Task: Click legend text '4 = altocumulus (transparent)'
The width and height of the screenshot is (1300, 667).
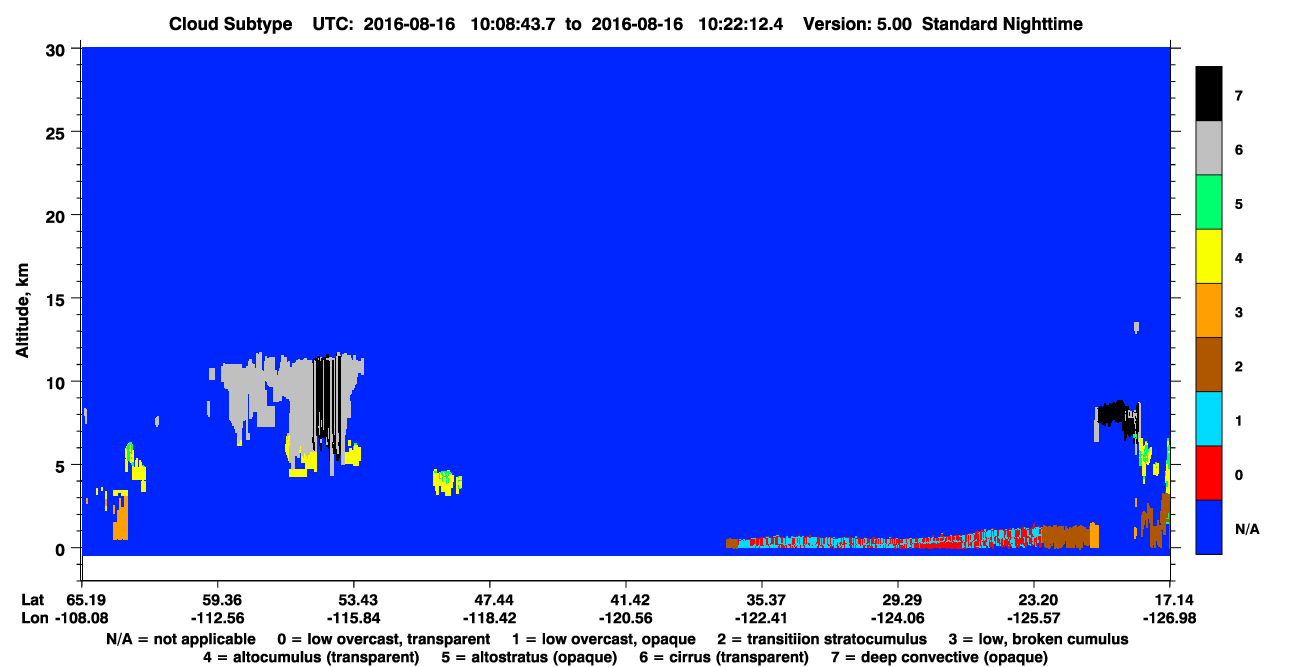Action: (x=311, y=657)
